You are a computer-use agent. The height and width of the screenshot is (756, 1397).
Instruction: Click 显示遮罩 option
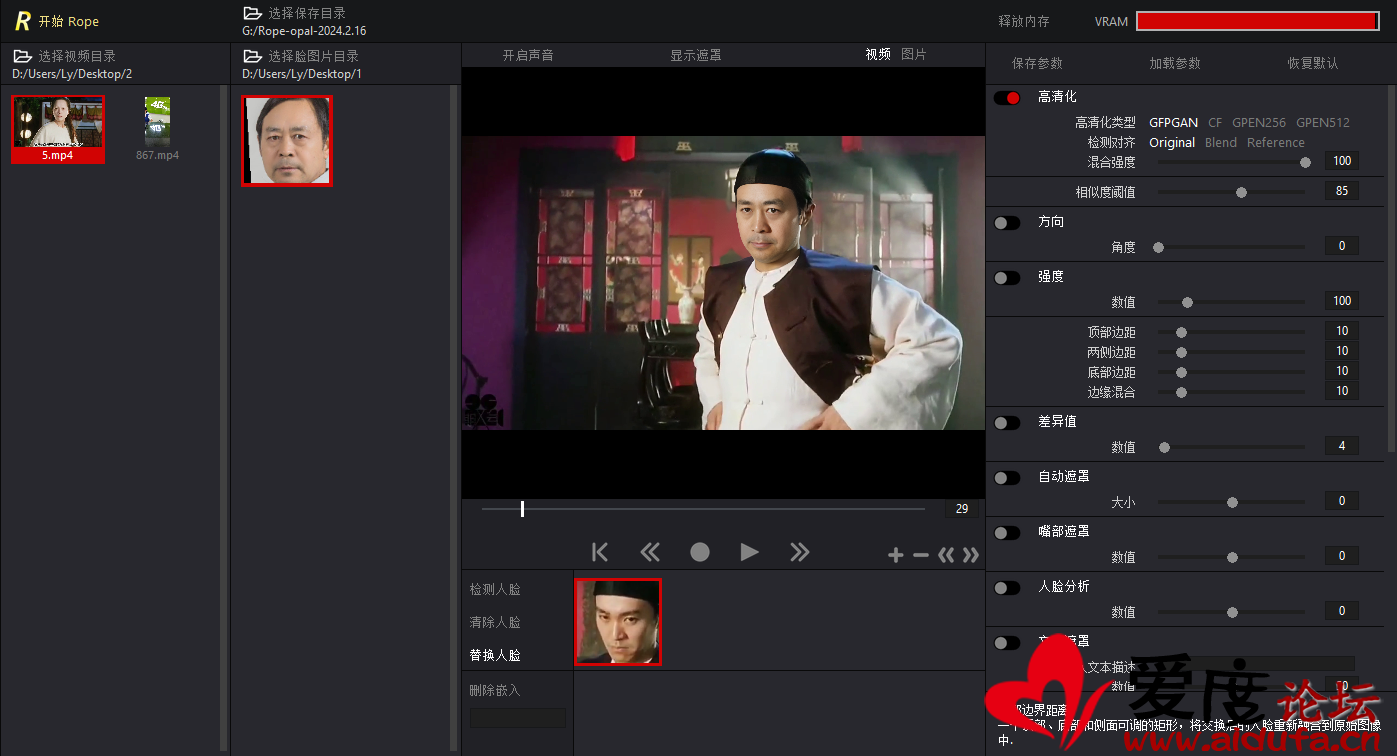coord(696,56)
